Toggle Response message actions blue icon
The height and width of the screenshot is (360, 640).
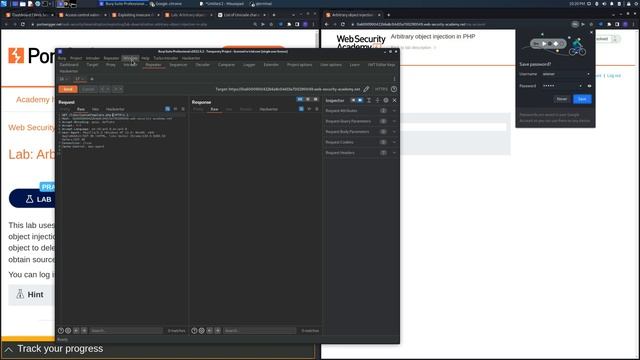pyautogui.click(x=301, y=109)
